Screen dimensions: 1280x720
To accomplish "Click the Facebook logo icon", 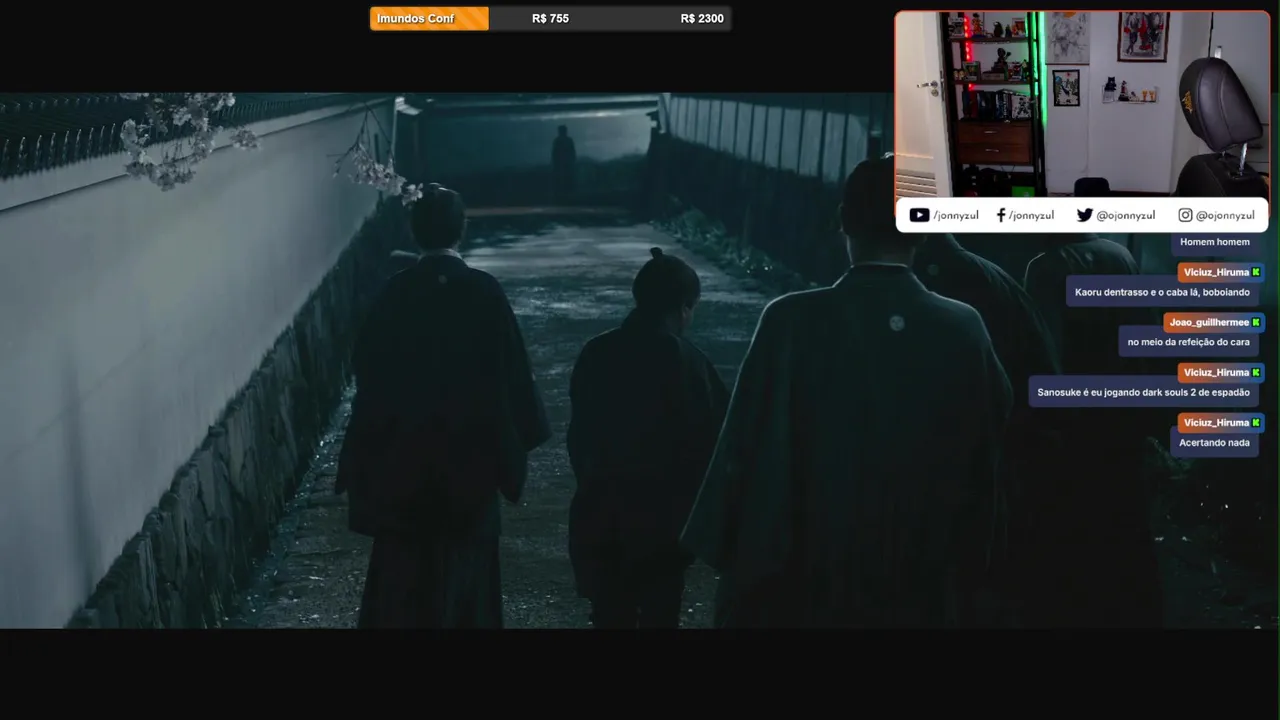I will pos(1001,215).
